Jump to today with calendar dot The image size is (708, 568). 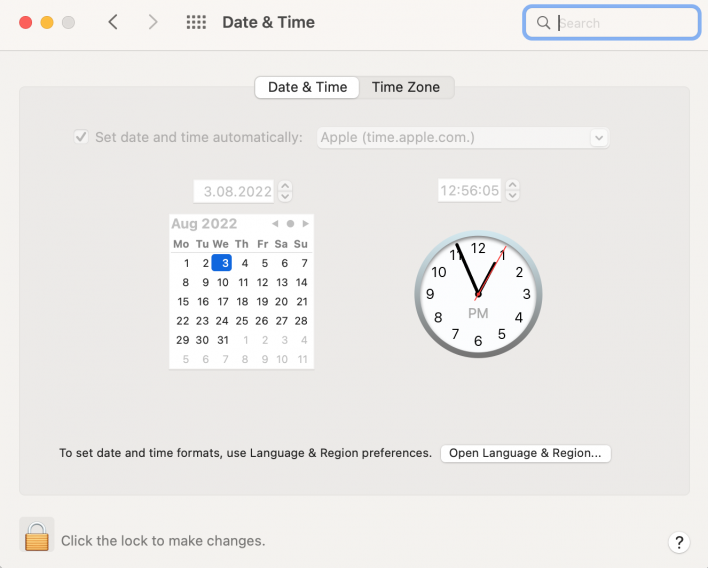(x=290, y=223)
